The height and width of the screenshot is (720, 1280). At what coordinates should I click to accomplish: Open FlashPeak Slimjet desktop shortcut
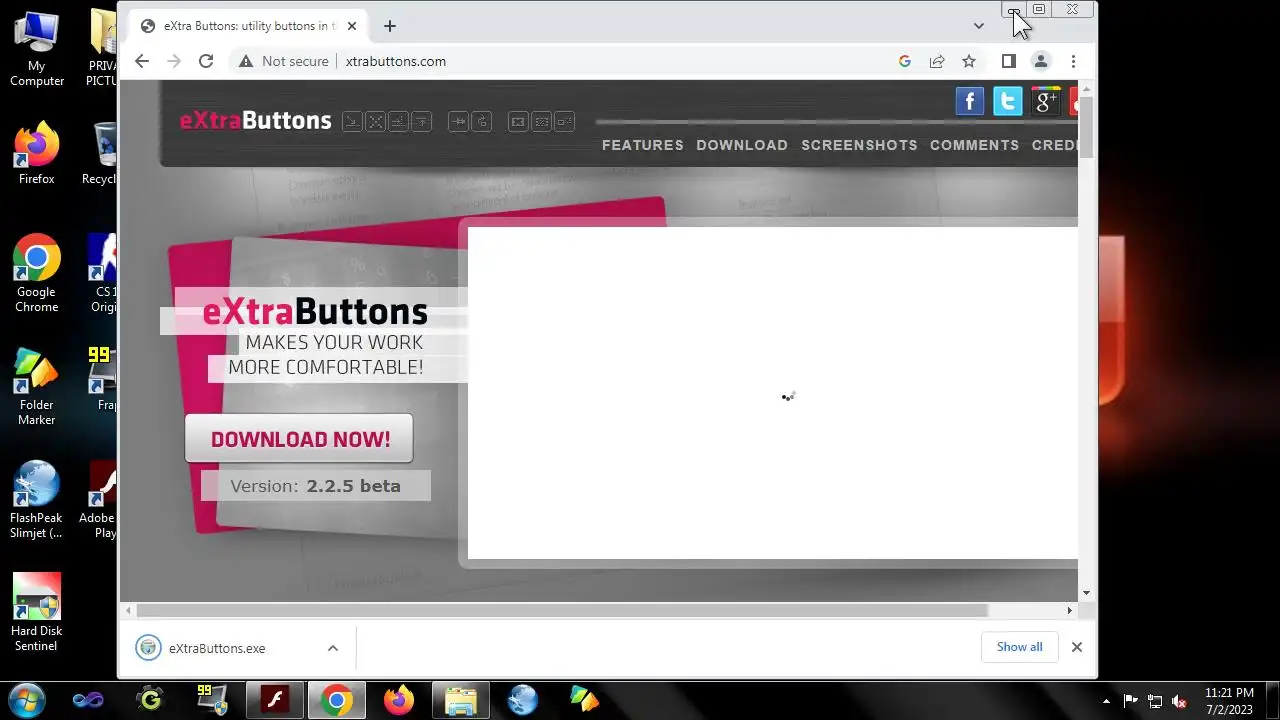(x=37, y=500)
